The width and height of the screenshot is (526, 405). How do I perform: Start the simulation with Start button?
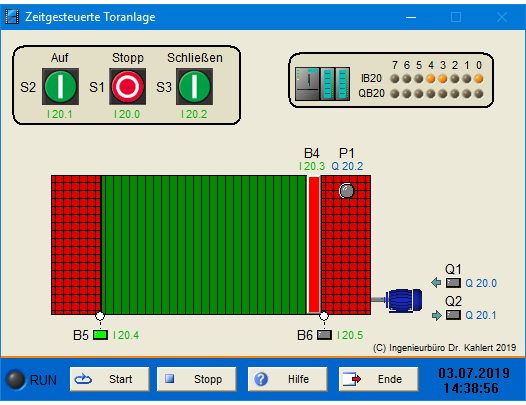coord(110,379)
